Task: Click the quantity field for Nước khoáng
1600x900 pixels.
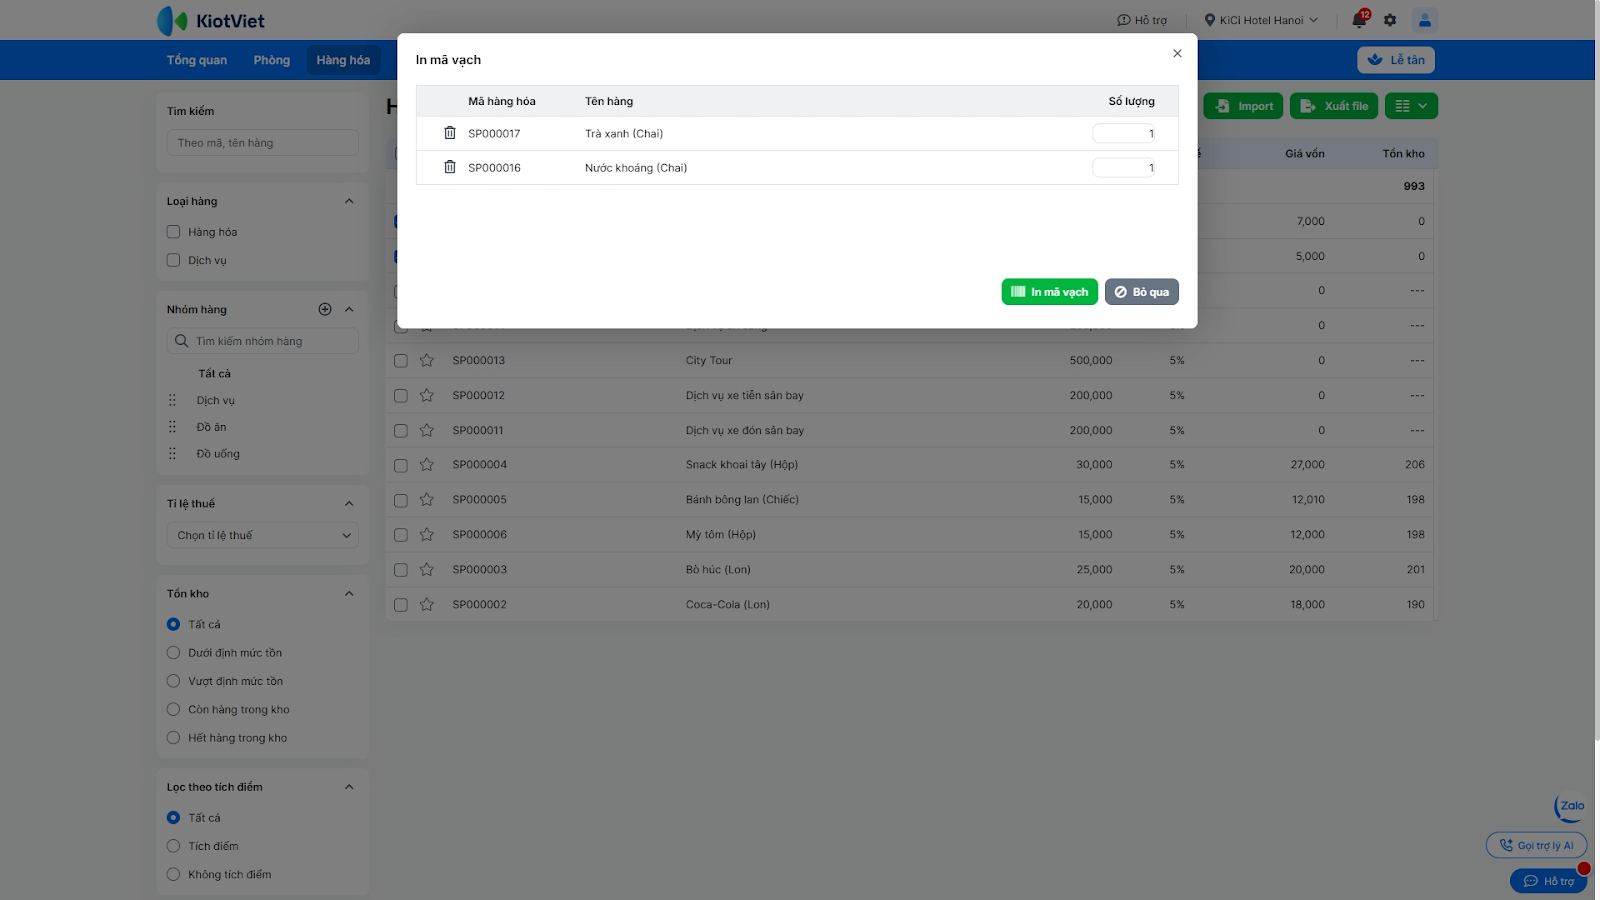Action: click(x=1124, y=167)
